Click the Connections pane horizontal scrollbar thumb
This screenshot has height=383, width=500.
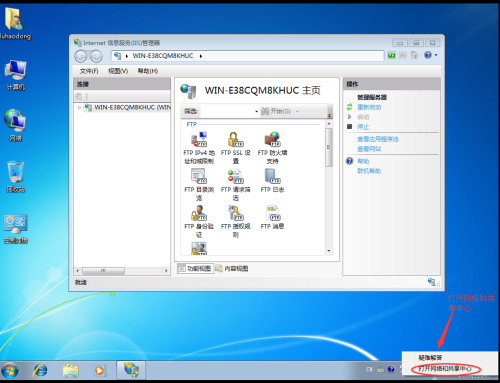[103, 271]
